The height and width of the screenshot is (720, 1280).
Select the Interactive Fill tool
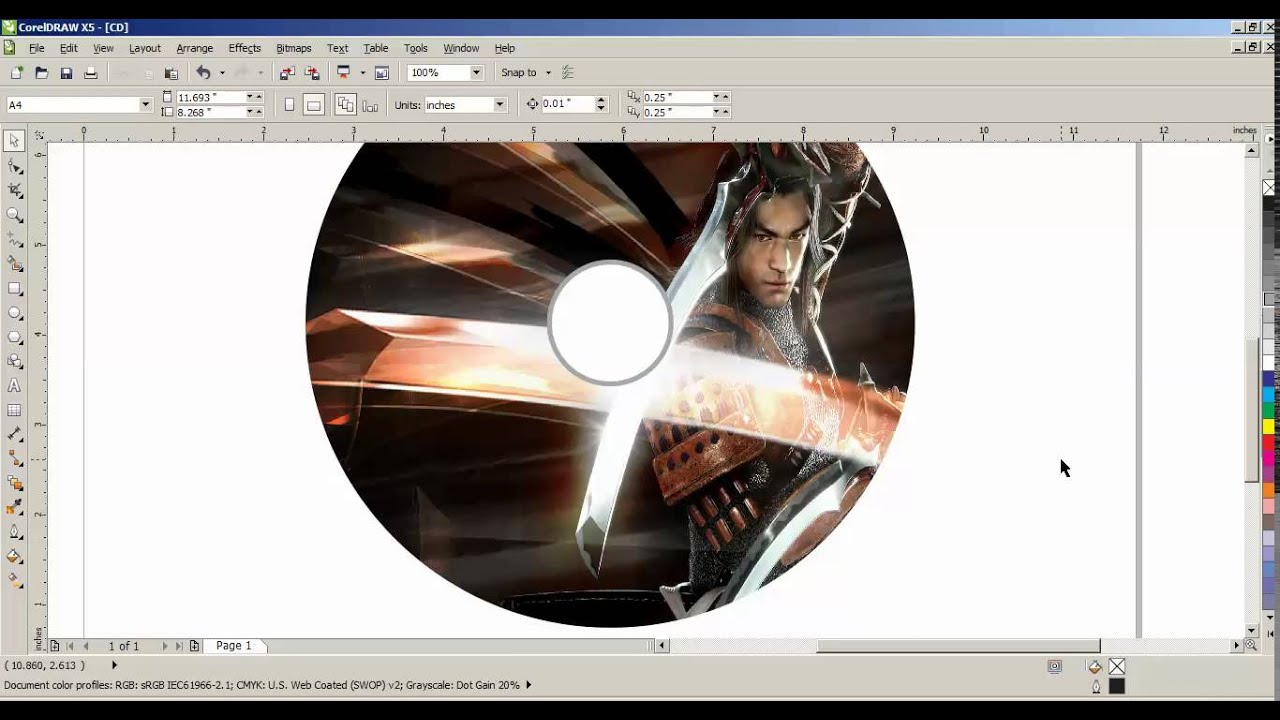(15, 581)
